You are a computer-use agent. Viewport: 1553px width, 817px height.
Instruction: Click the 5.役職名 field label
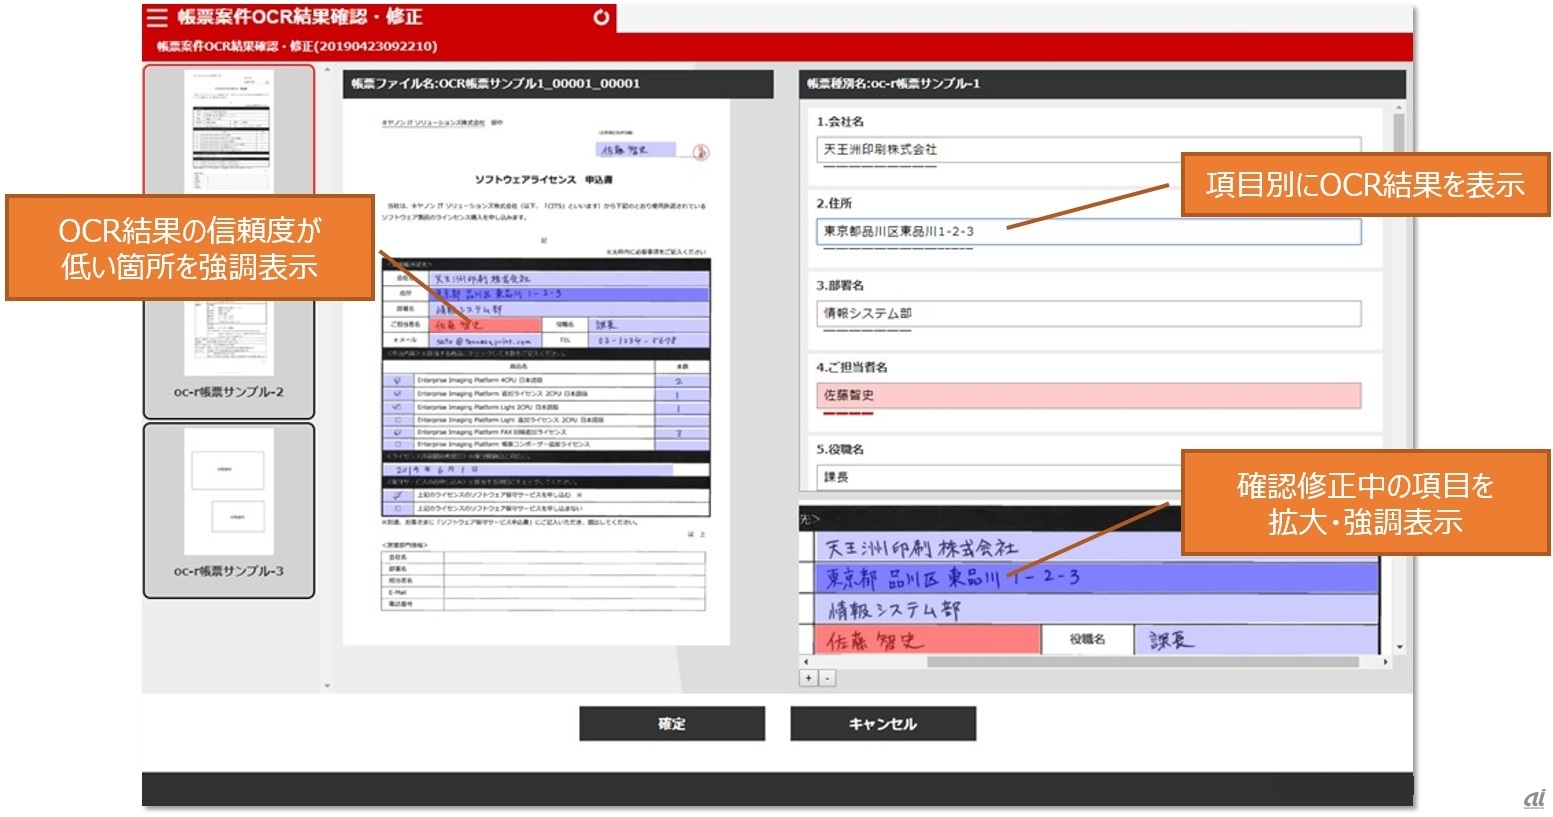(x=840, y=450)
